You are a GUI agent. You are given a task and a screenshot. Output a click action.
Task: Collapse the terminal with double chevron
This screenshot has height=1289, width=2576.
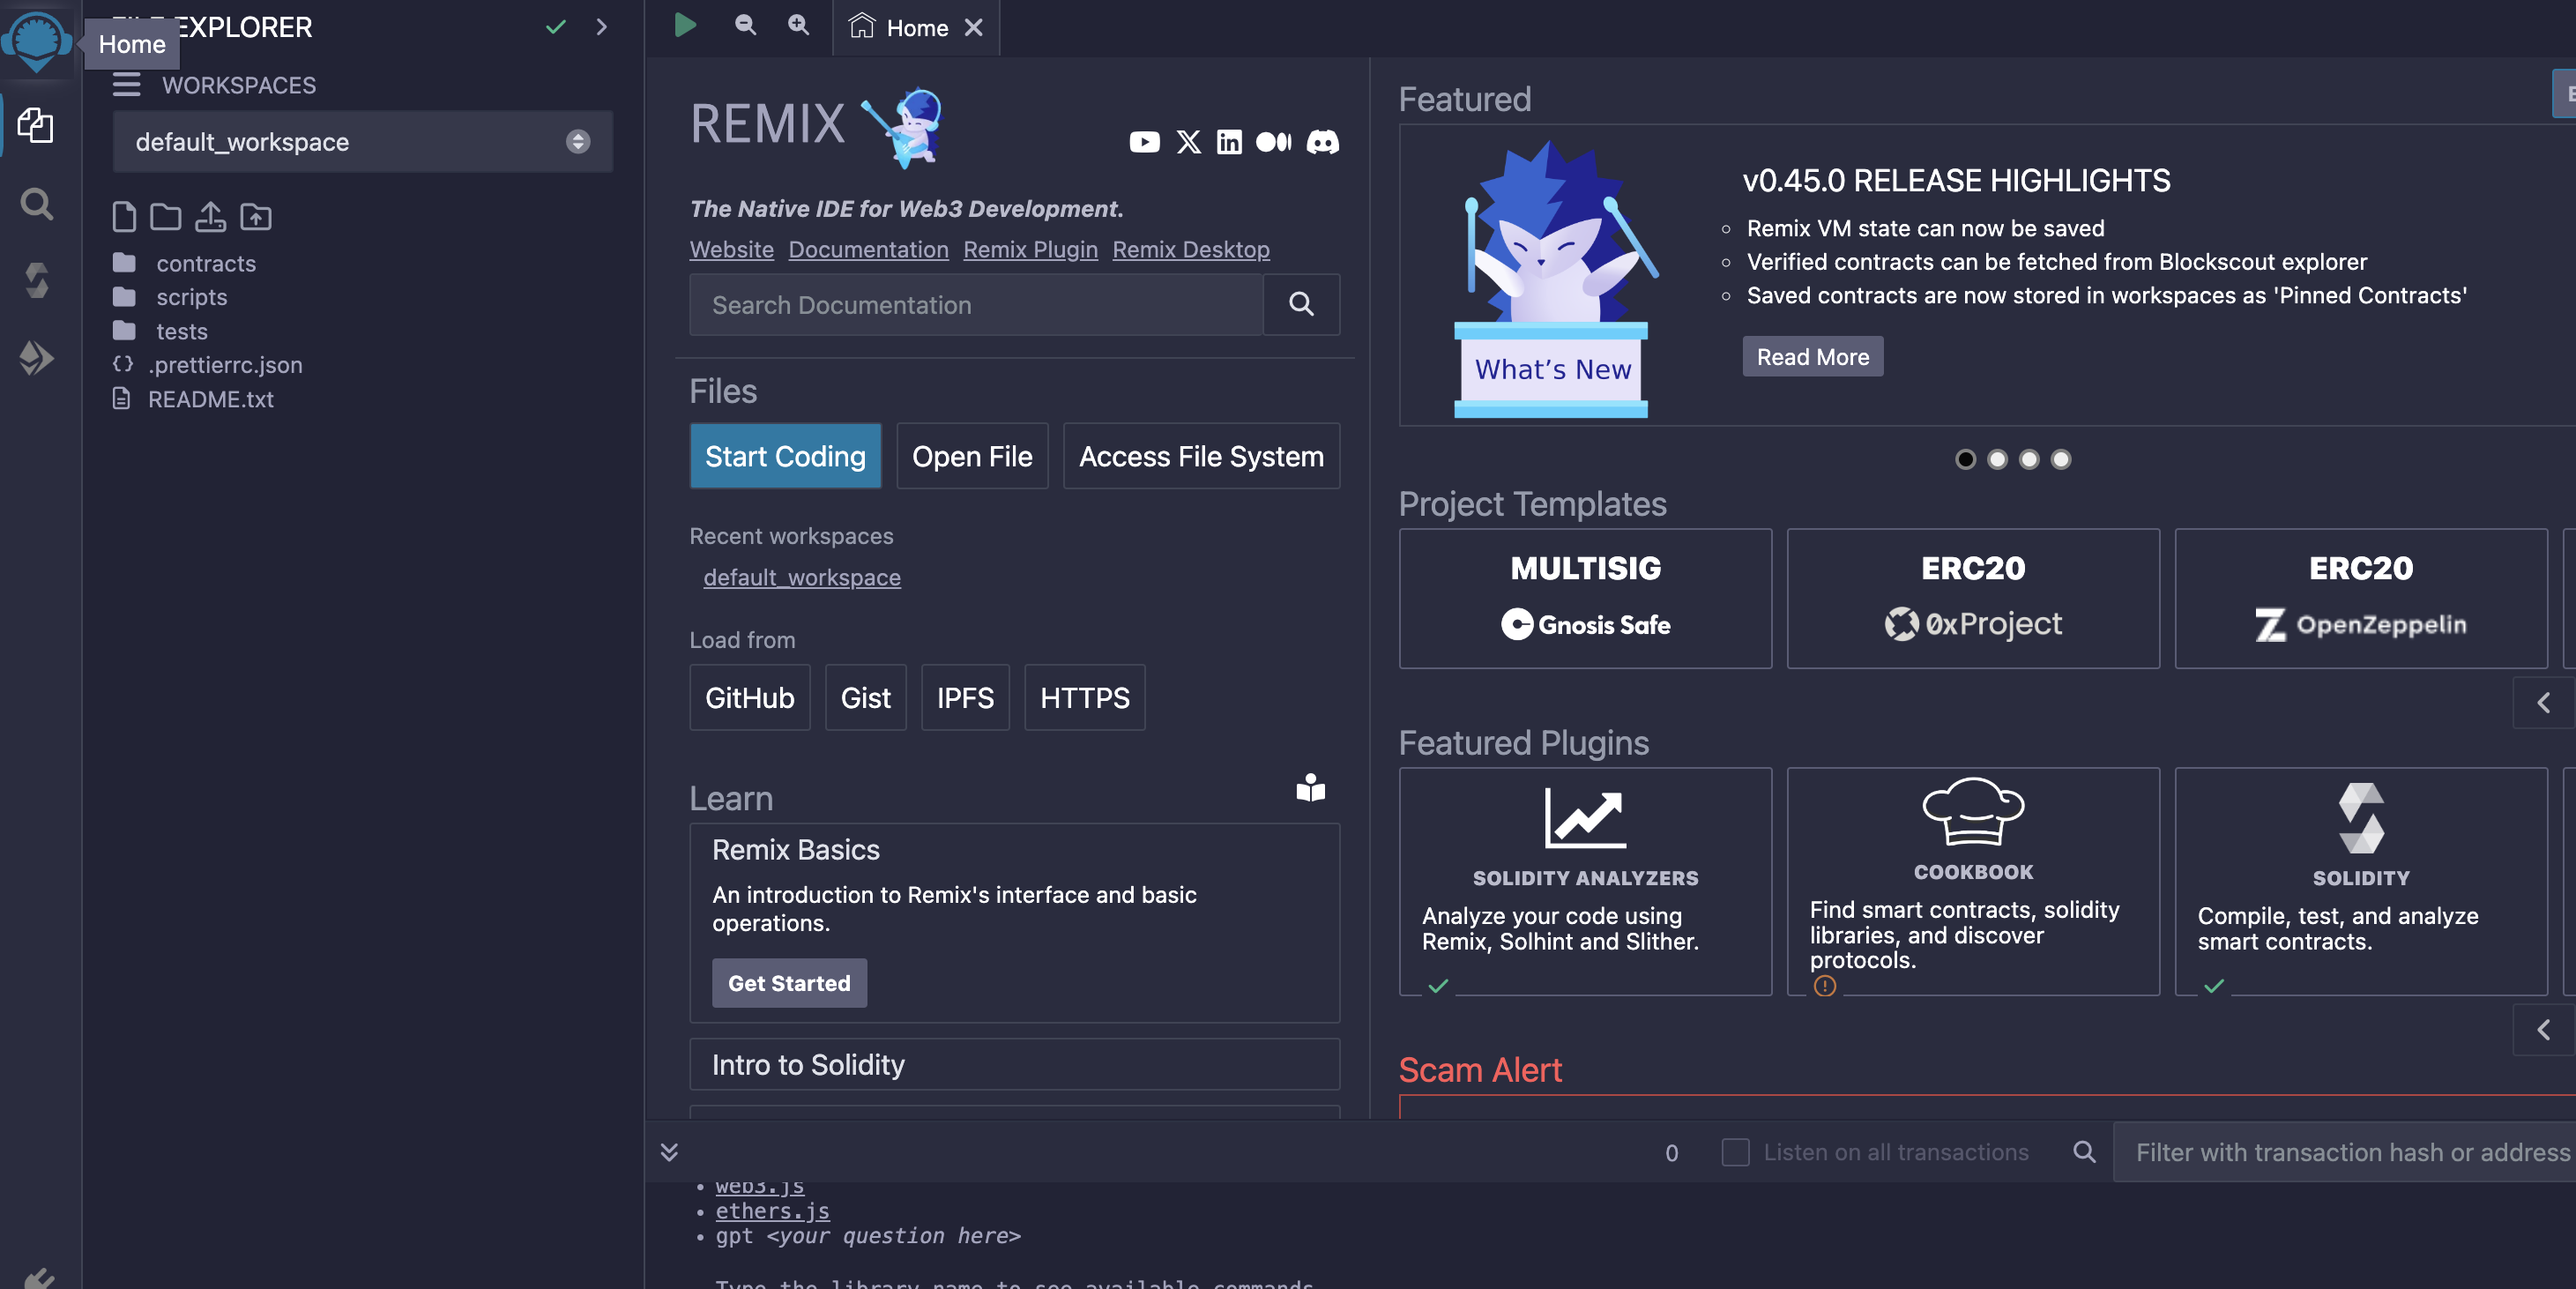(x=669, y=1152)
